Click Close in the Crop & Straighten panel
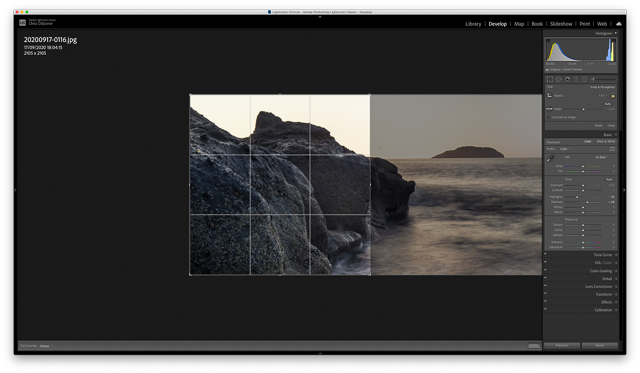The image size is (640, 373). click(x=611, y=126)
